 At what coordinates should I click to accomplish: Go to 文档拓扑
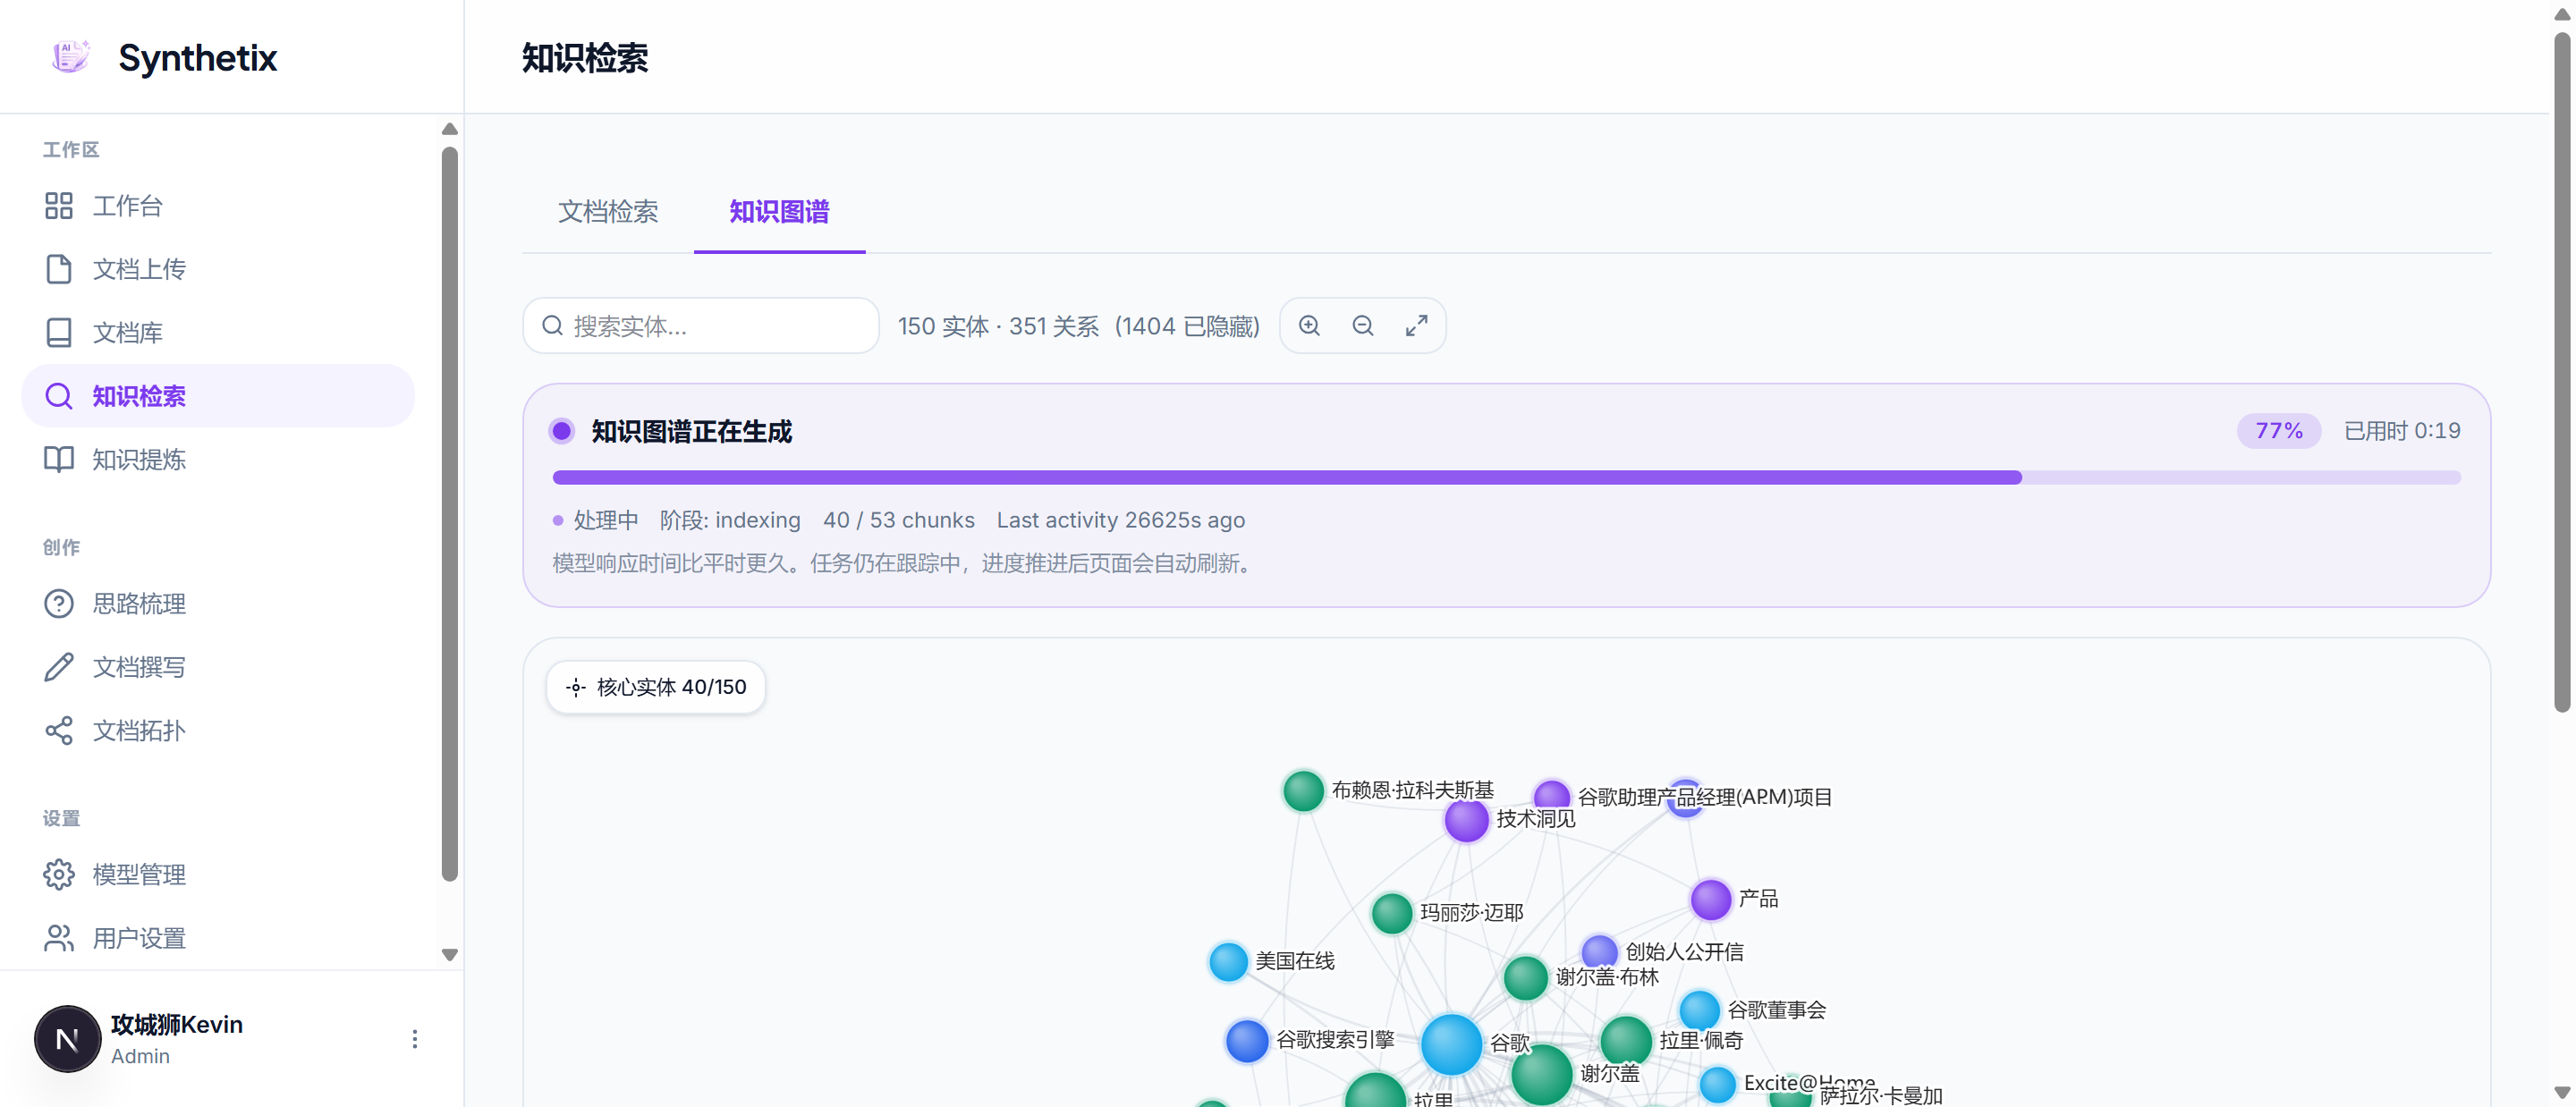(218, 731)
